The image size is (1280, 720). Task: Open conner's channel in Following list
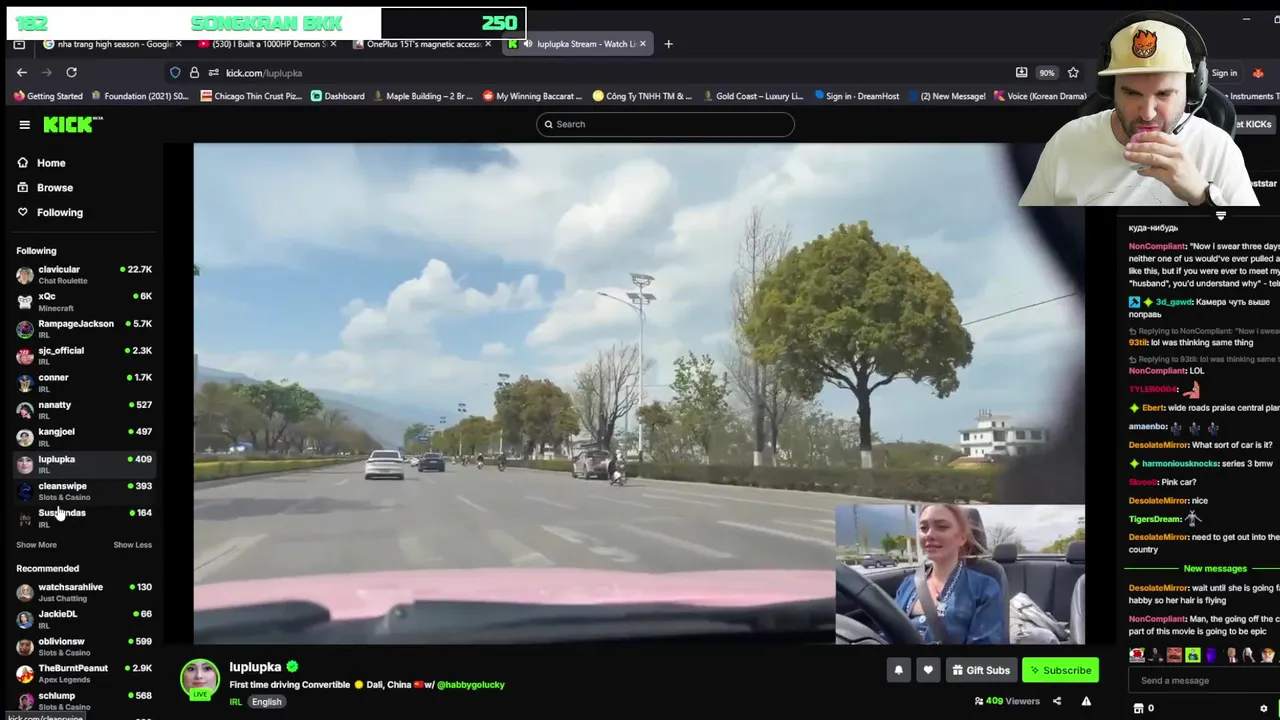pos(84,382)
